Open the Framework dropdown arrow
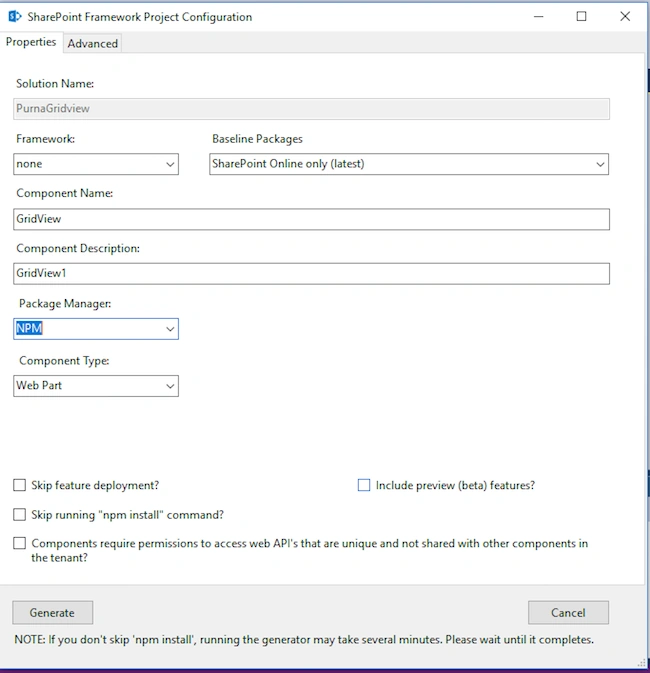The width and height of the screenshot is (650, 673). 170,164
